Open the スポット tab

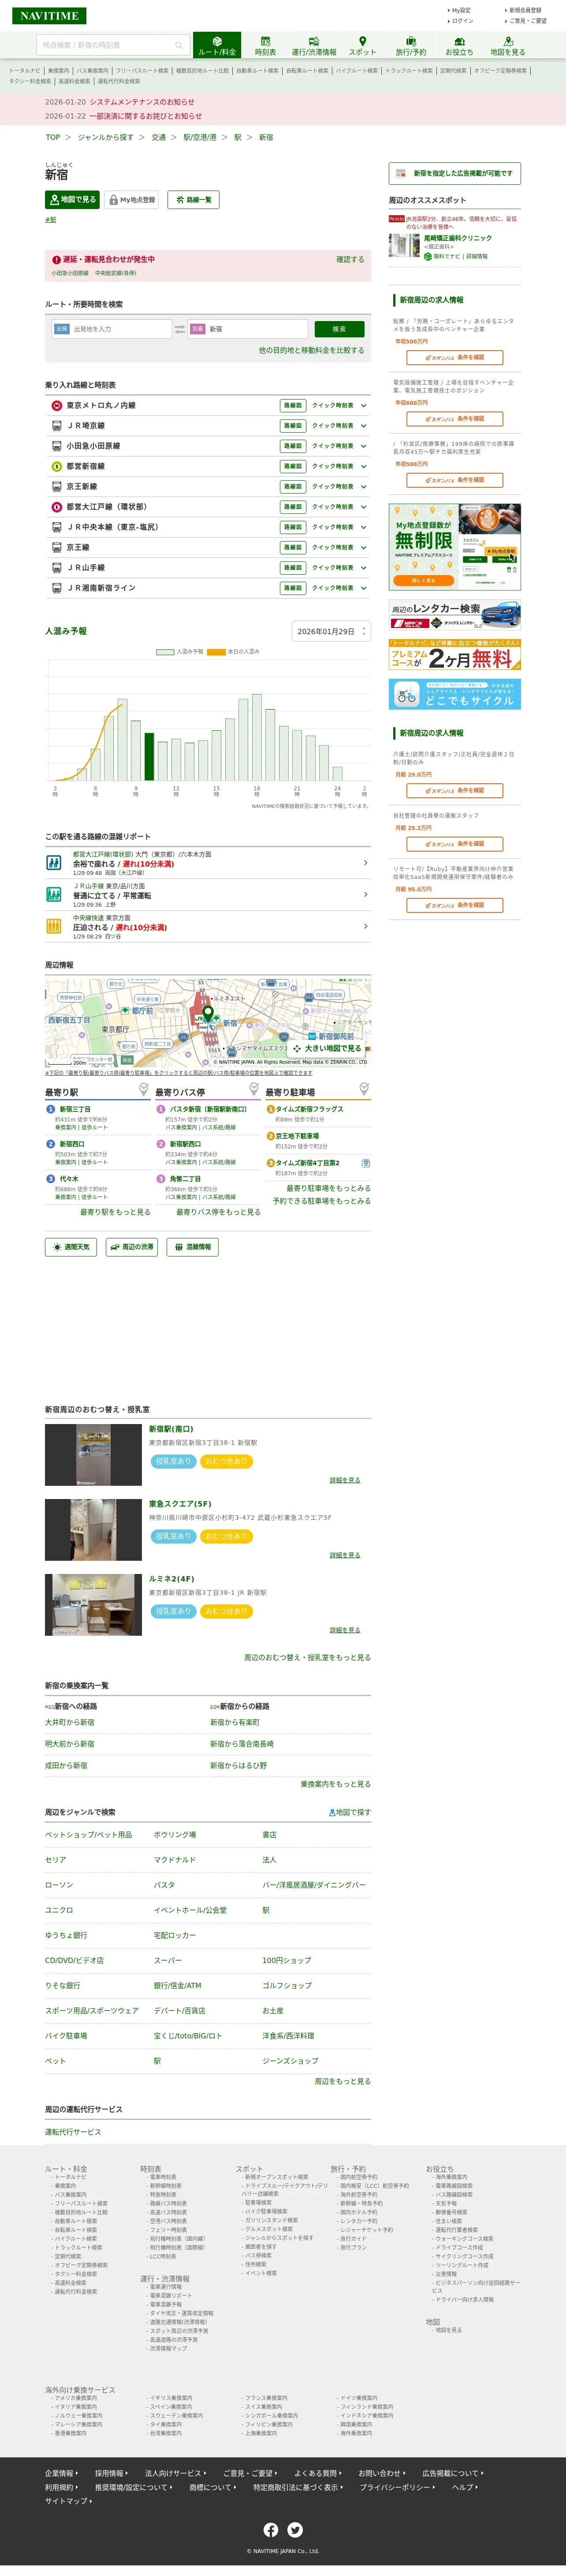pos(362,46)
